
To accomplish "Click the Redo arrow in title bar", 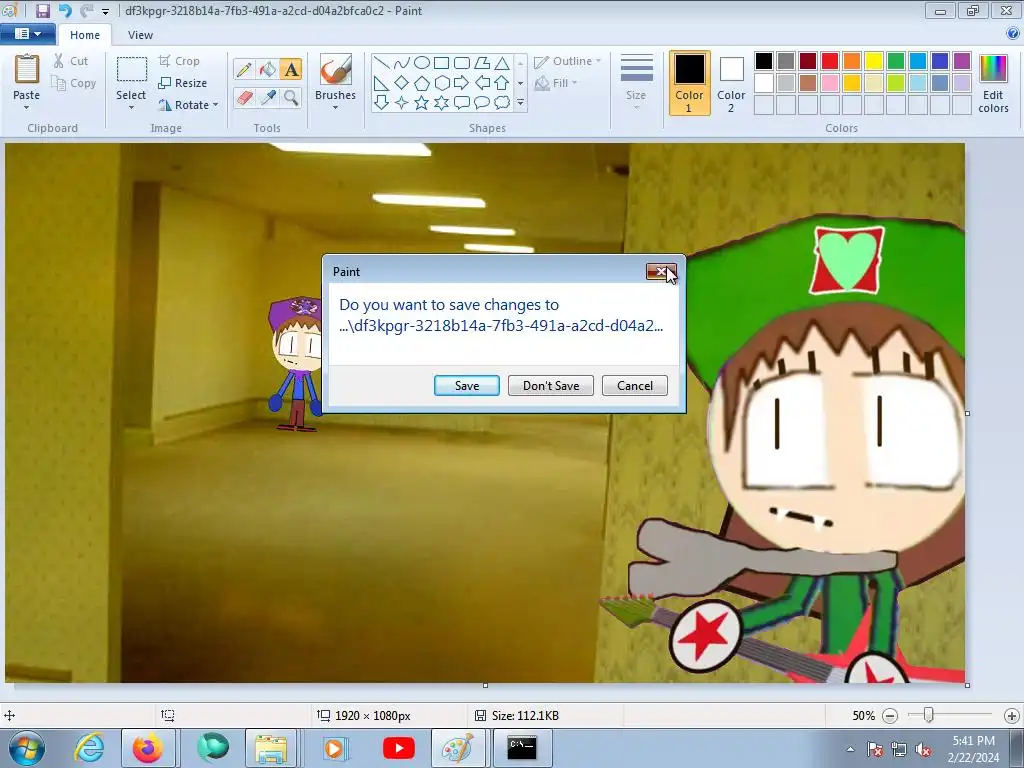I will pyautogui.click(x=86, y=11).
